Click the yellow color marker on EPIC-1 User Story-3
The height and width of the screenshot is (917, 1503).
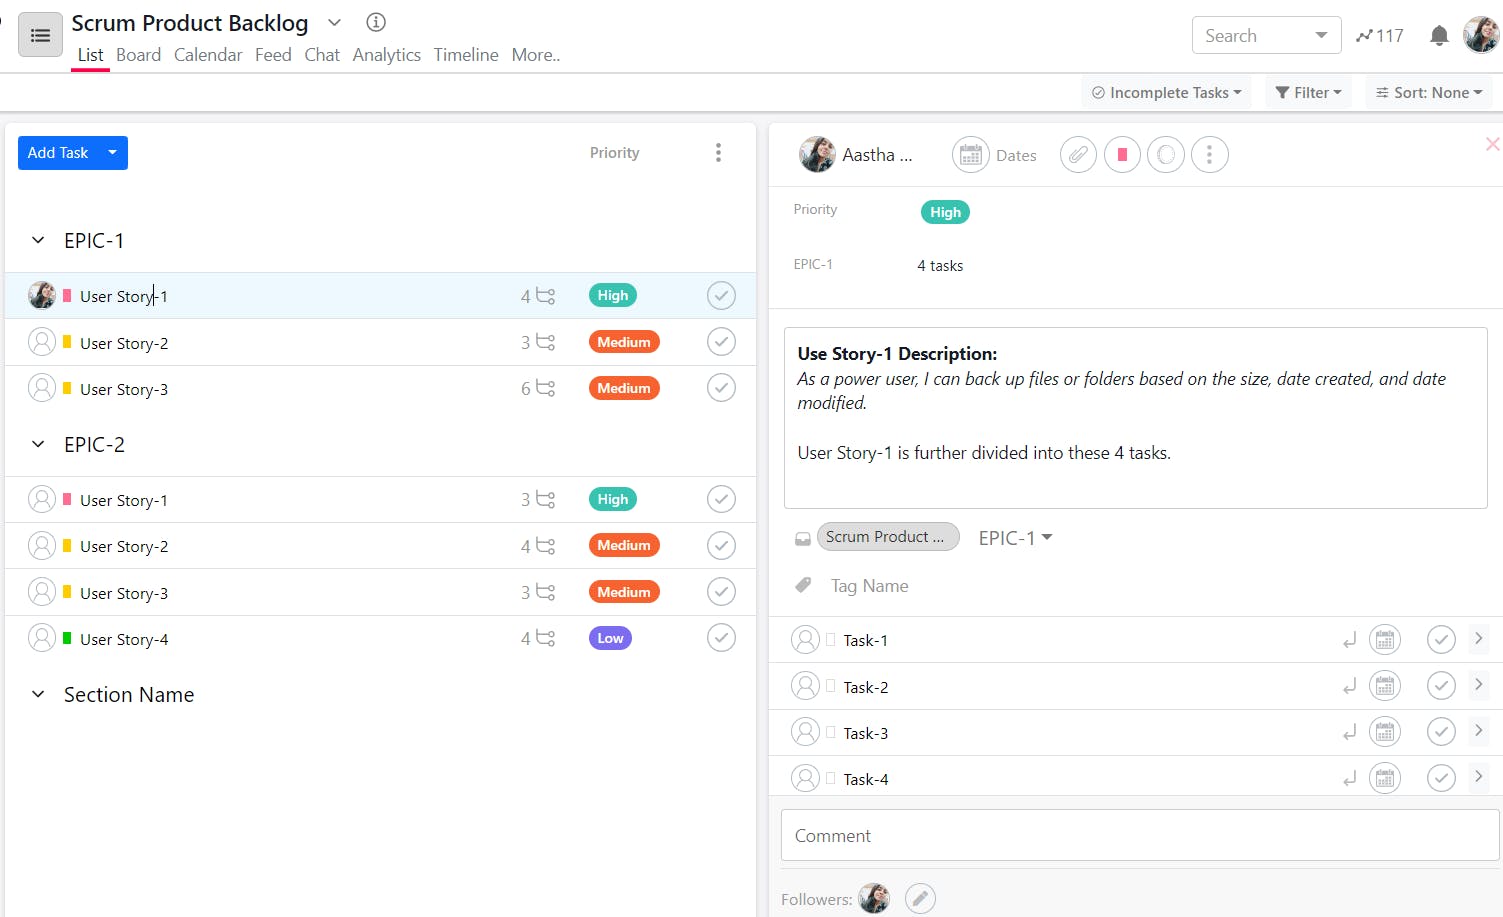[67, 388]
